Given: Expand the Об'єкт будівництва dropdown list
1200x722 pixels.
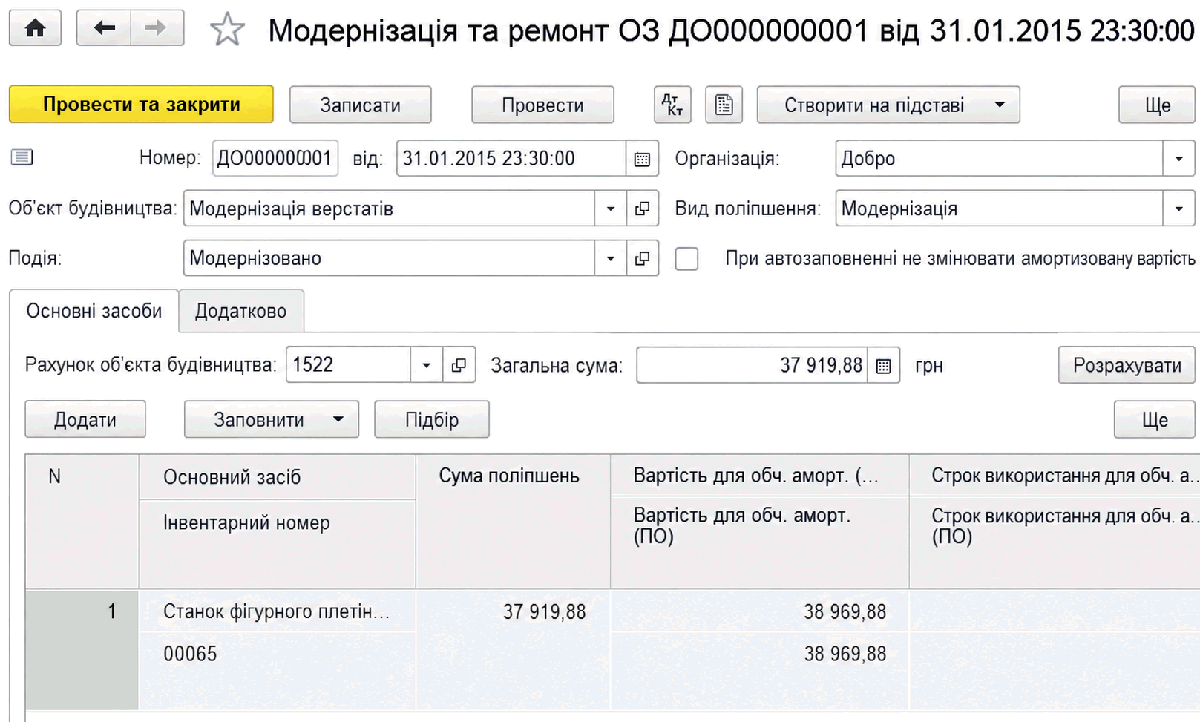Looking at the screenshot, I should click(x=611, y=209).
